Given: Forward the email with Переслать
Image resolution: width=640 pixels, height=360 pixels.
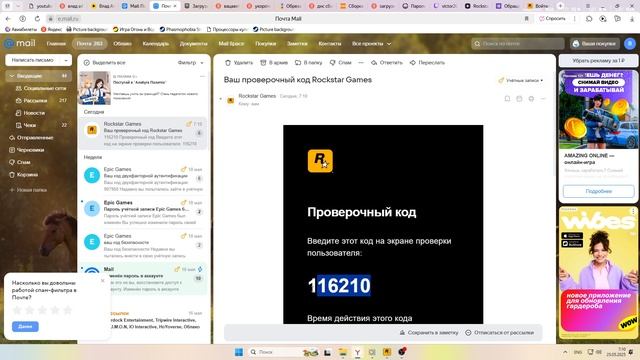Looking at the screenshot, I should (427, 62).
